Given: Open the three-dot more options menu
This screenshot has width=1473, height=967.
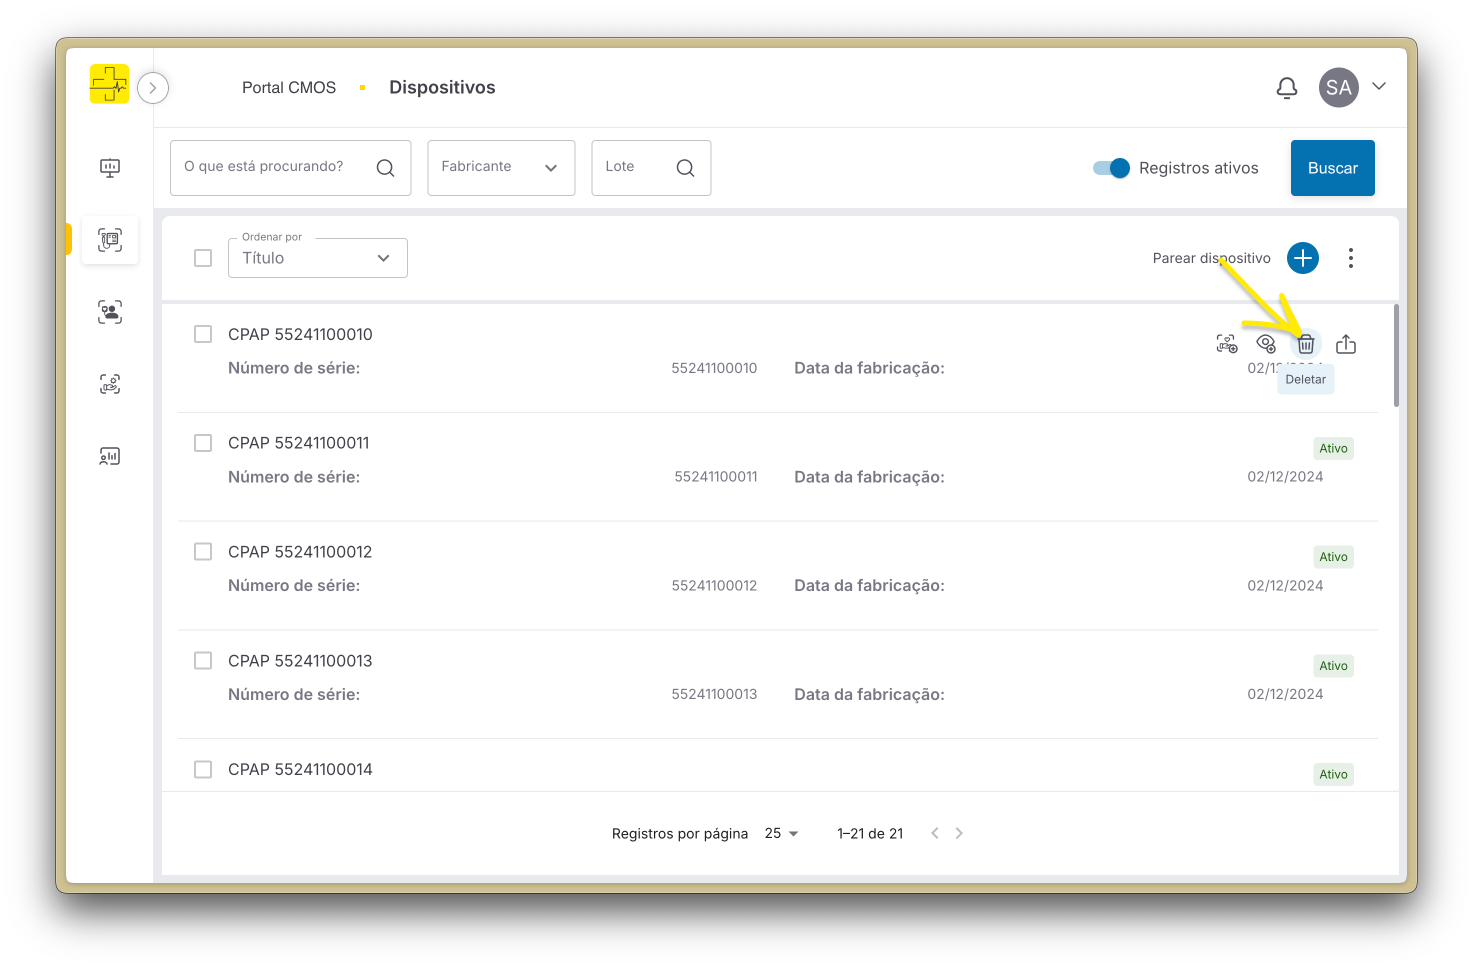Looking at the screenshot, I should [x=1350, y=258].
